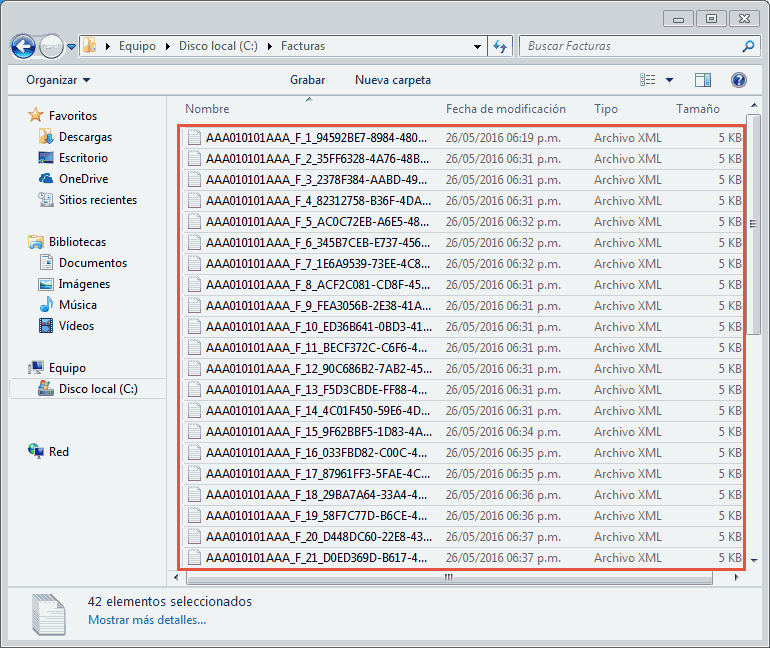Select file name AAA010101AAA_F_21_D0ED369D
Viewport: 770px width, 648px height.
(x=316, y=558)
